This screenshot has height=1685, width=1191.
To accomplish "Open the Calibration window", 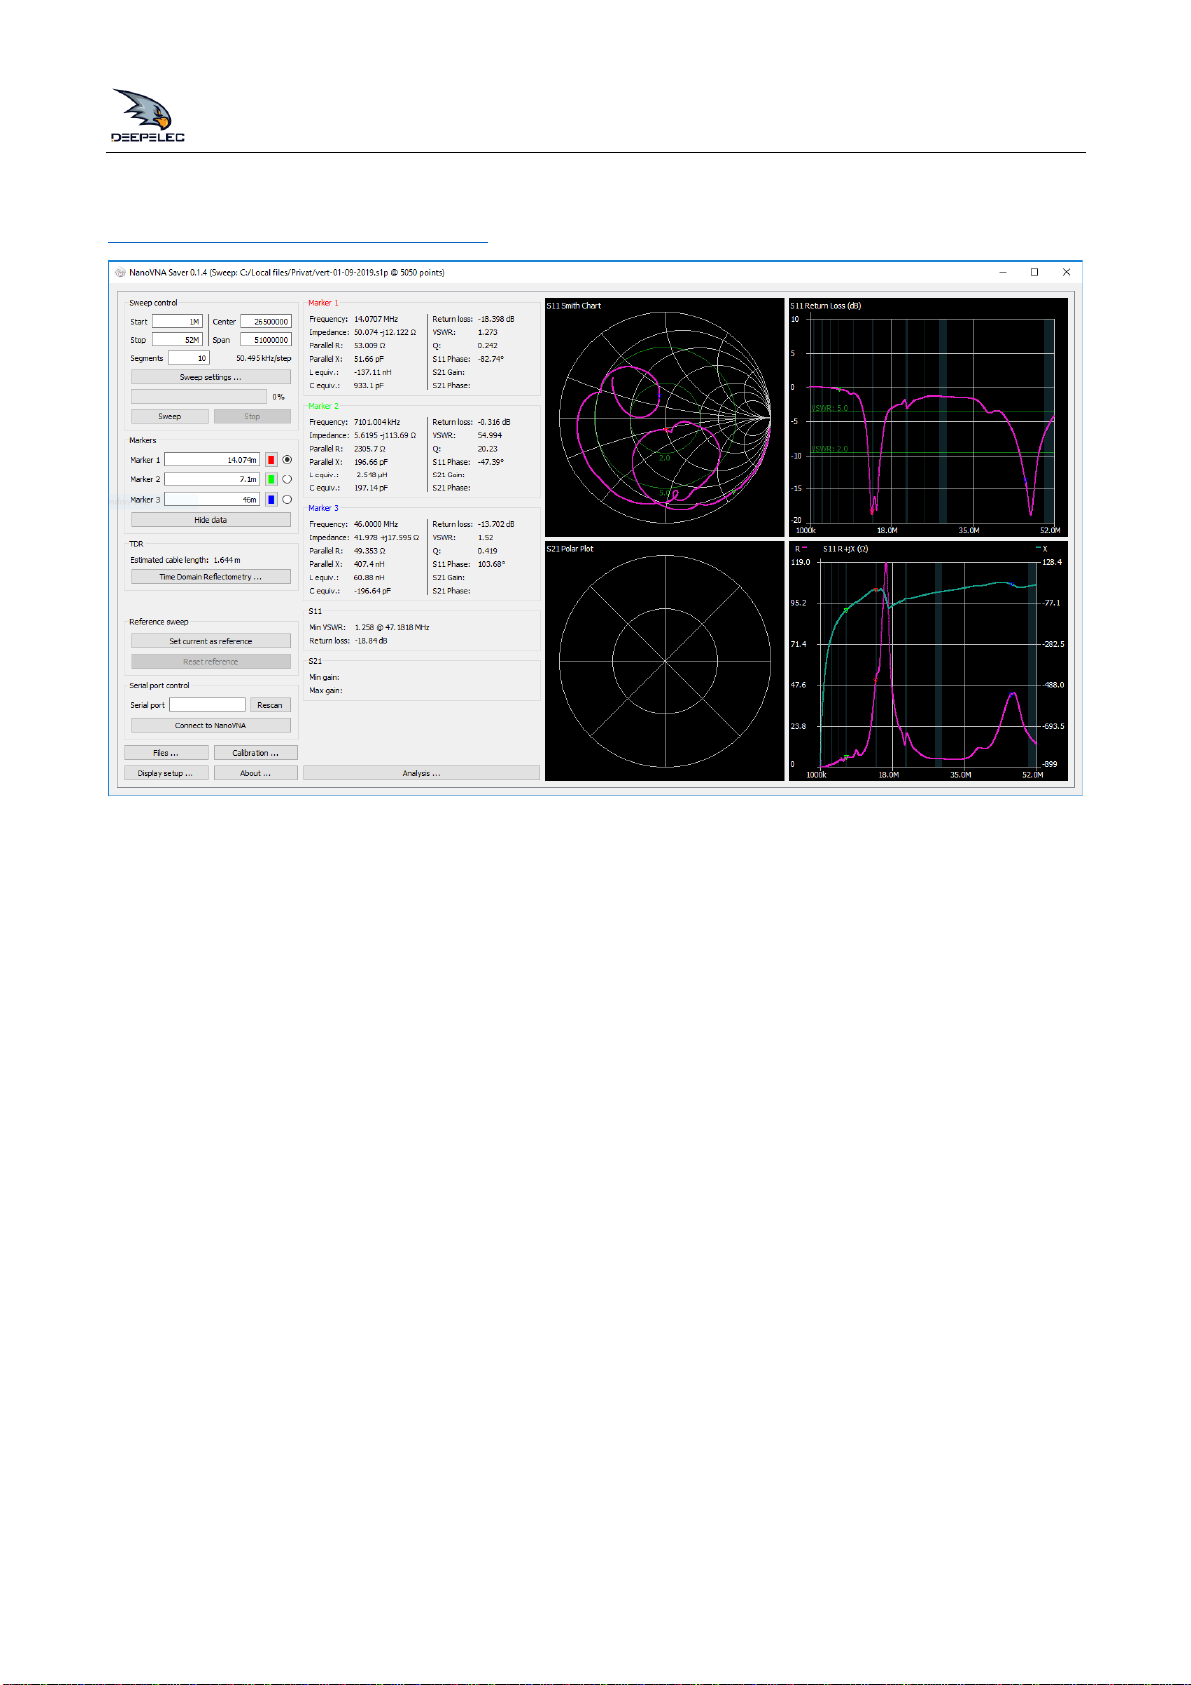I will pos(256,753).
